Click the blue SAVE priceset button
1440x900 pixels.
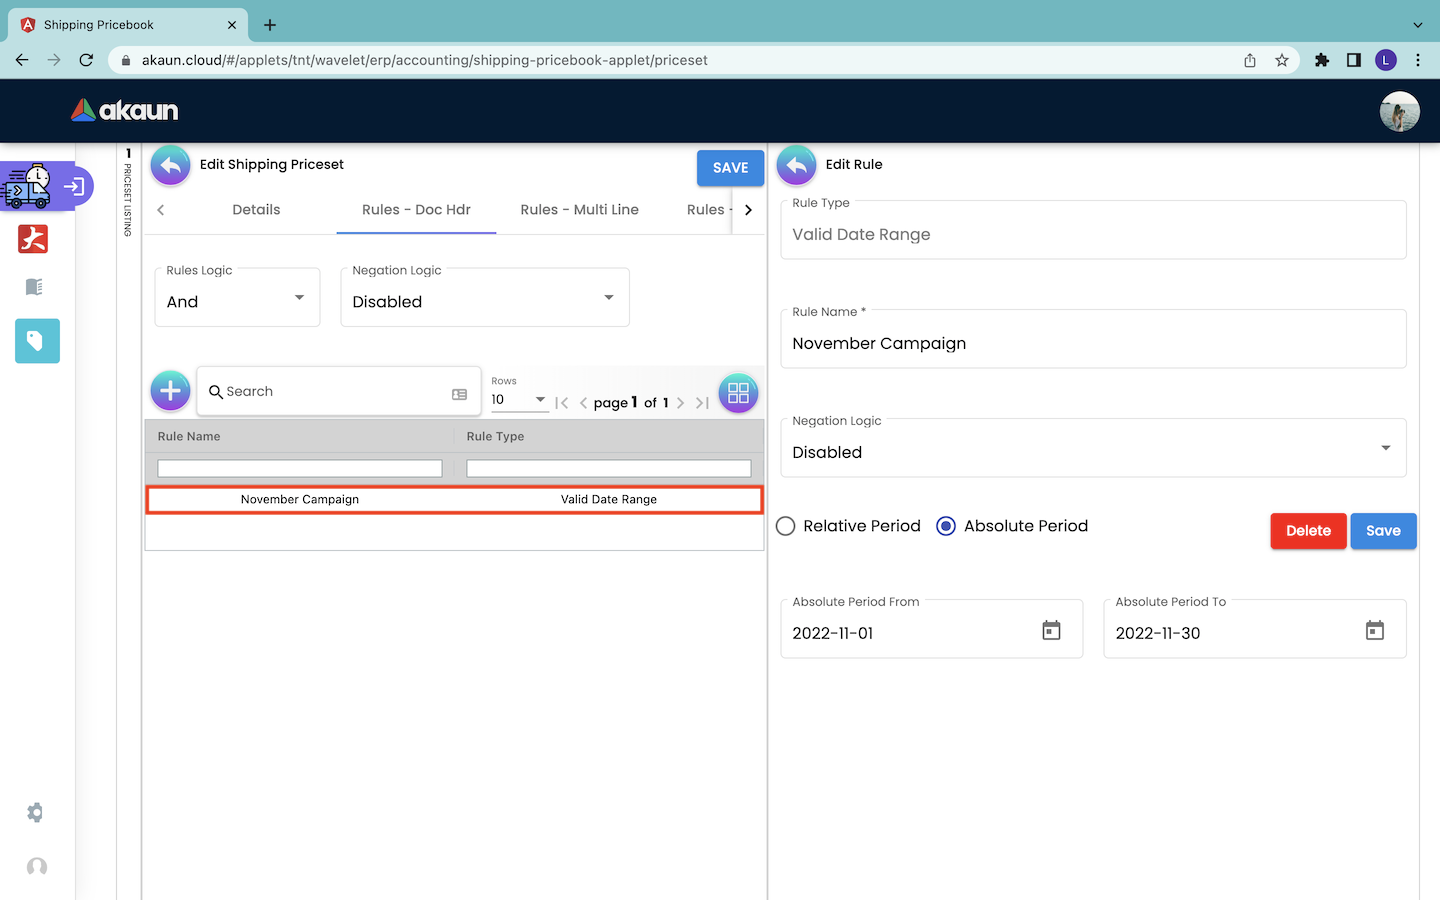[x=730, y=168]
